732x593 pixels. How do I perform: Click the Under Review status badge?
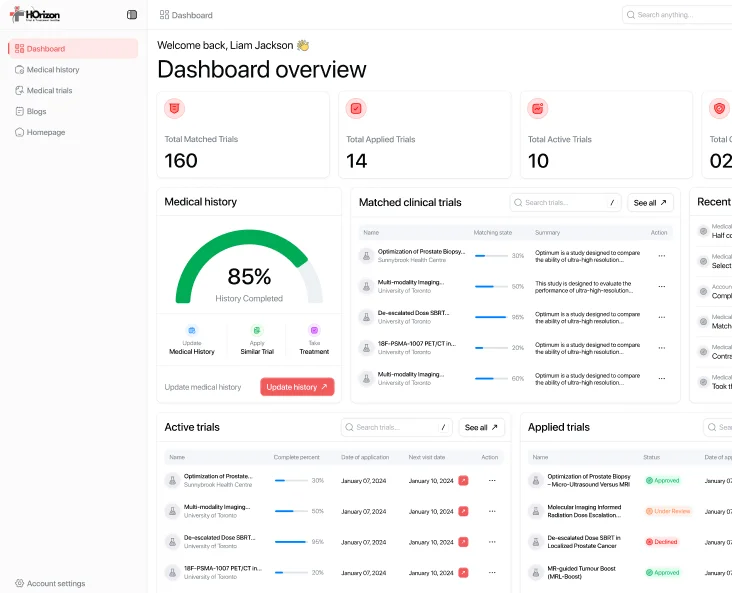click(668, 511)
